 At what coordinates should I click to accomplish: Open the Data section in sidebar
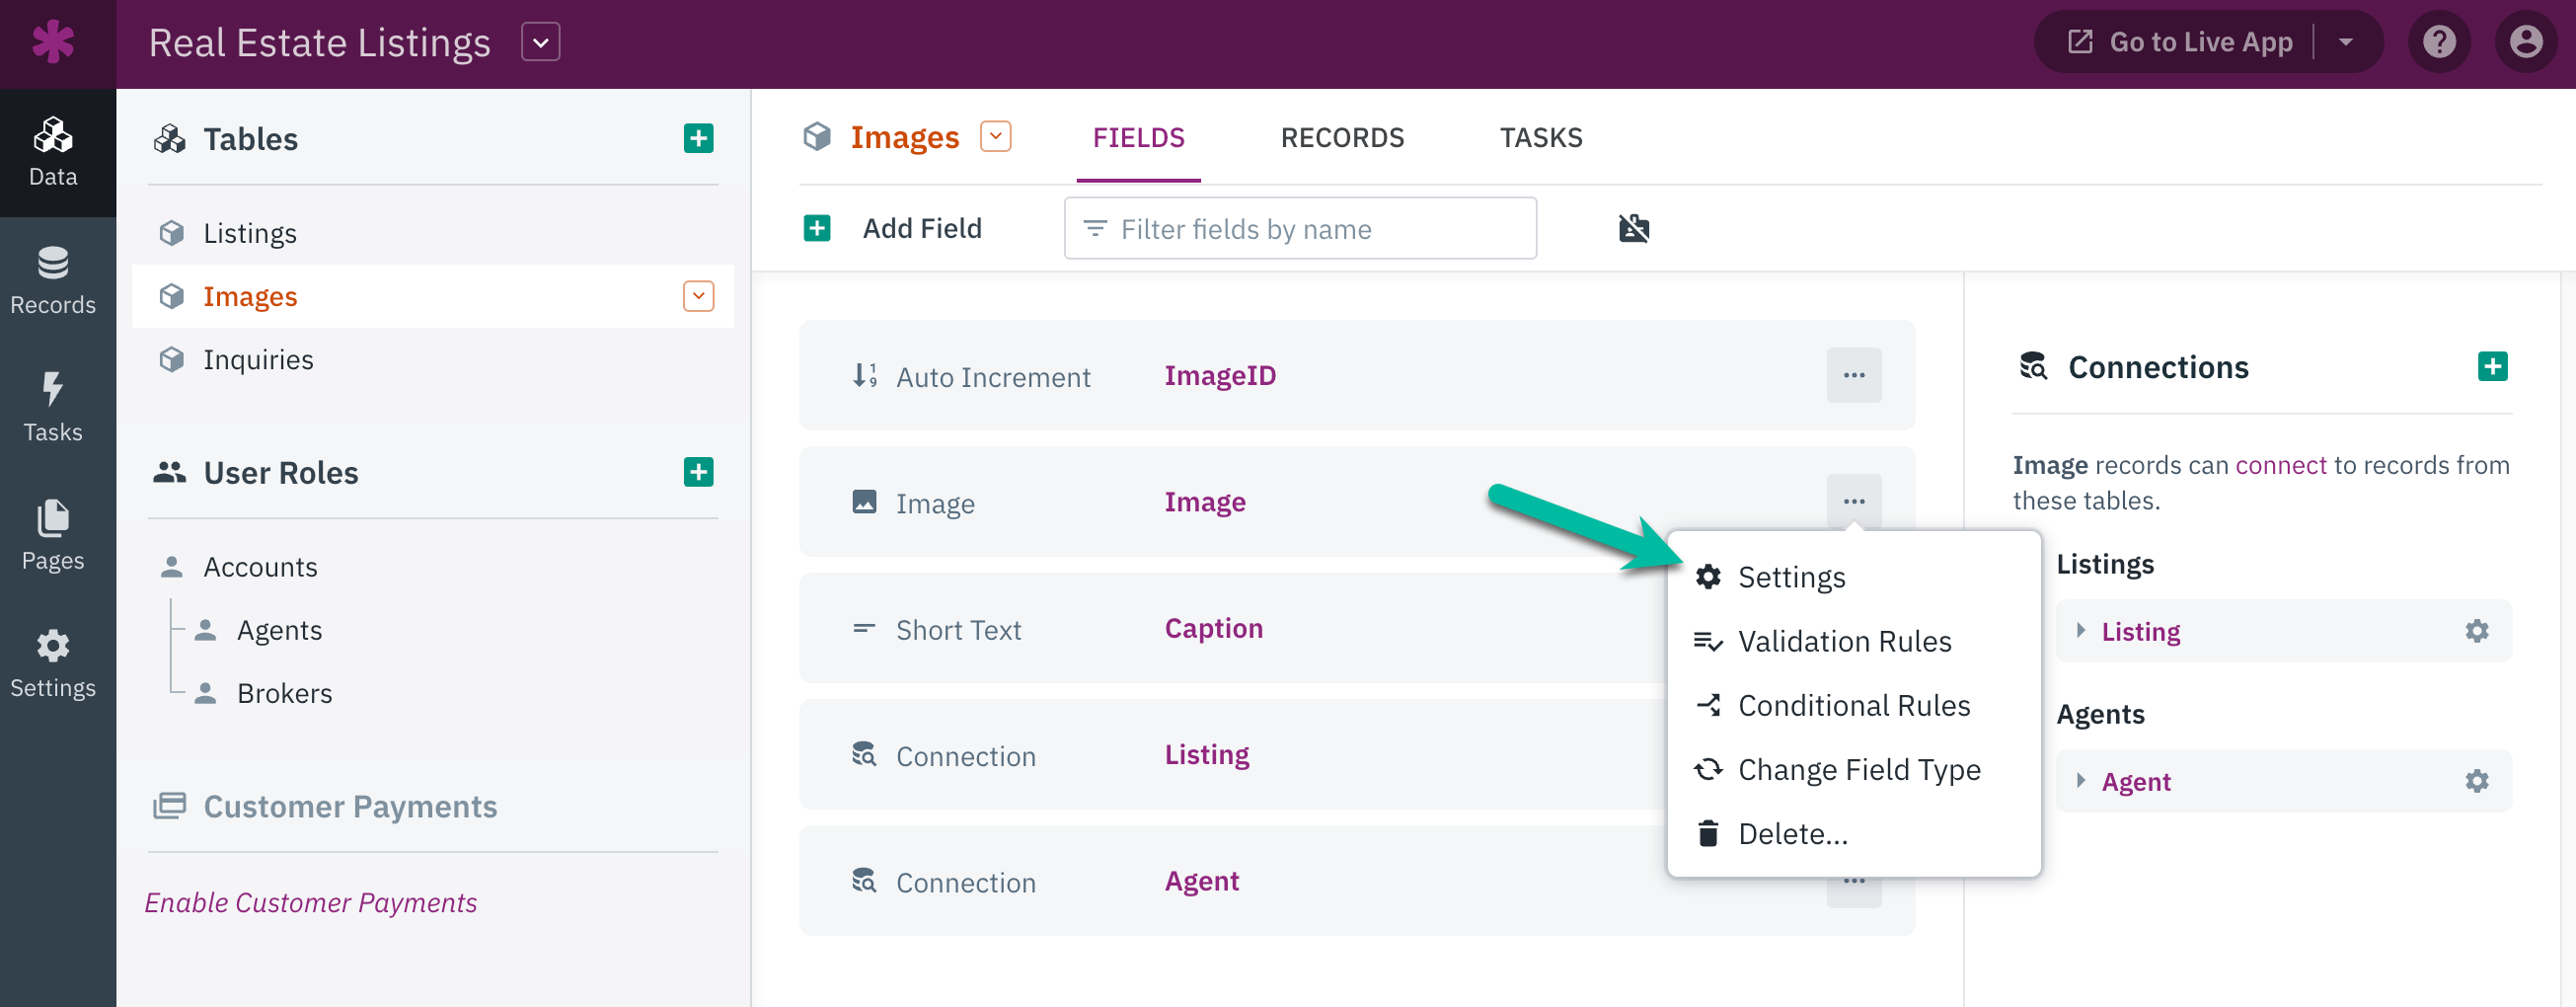(x=53, y=153)
